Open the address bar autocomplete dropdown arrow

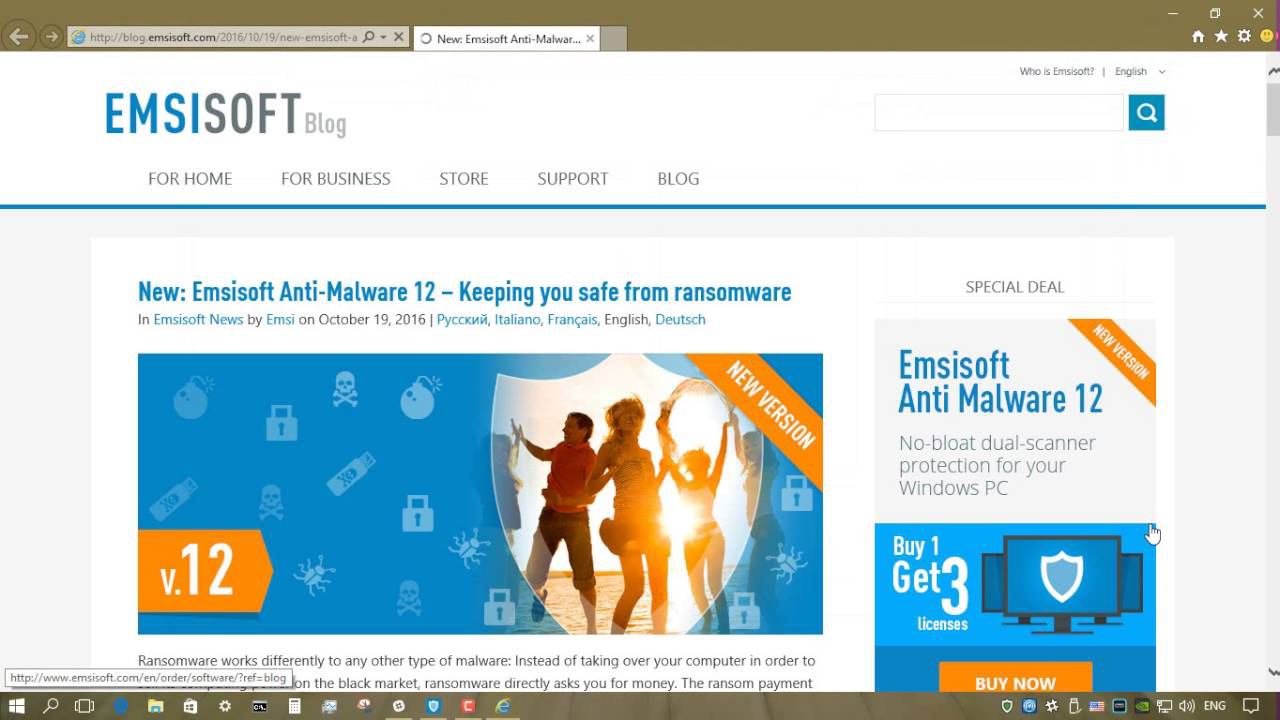pos(383,37)
